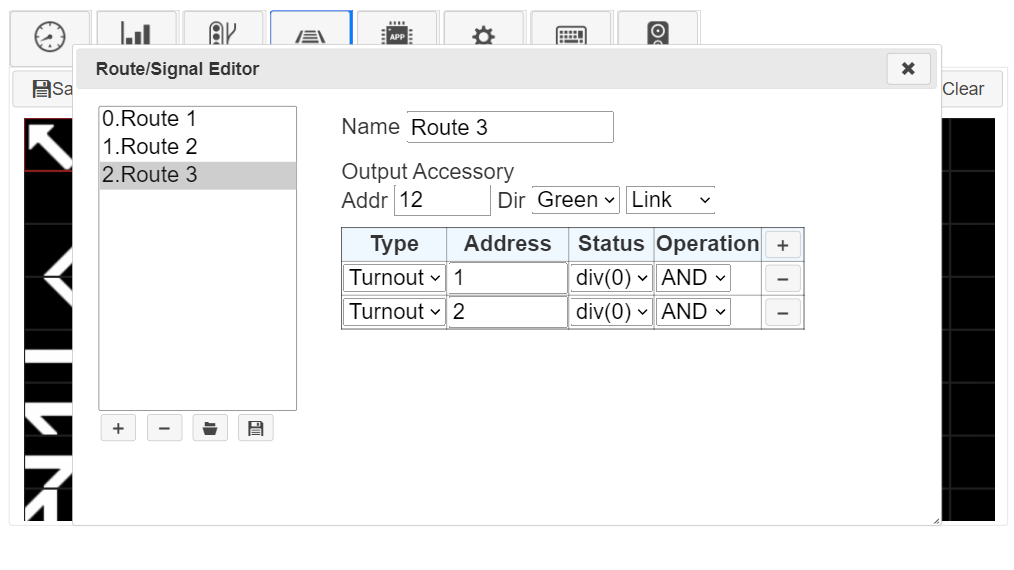
Task: Select Route 2 in the list
Action: click(x=197, y=147)
